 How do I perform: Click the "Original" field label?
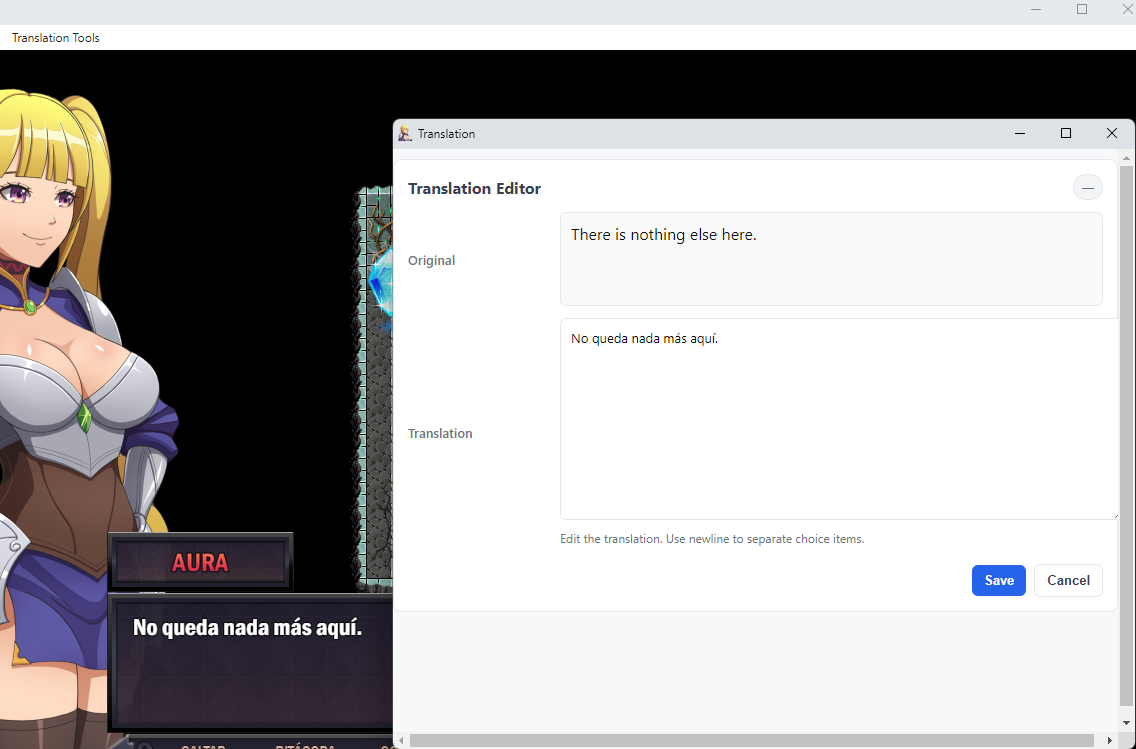click(x=431, y=260)
